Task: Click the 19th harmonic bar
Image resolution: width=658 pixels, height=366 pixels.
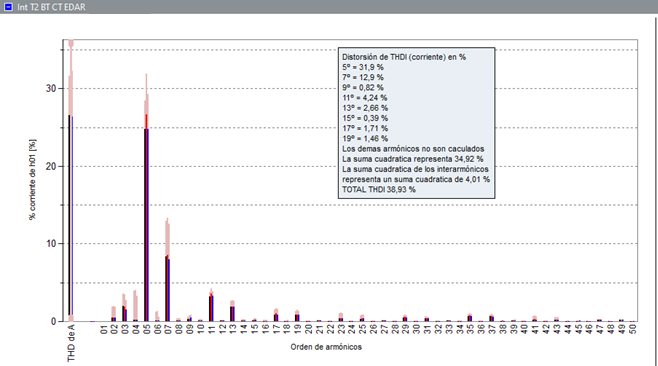Action: coord(297,316)
